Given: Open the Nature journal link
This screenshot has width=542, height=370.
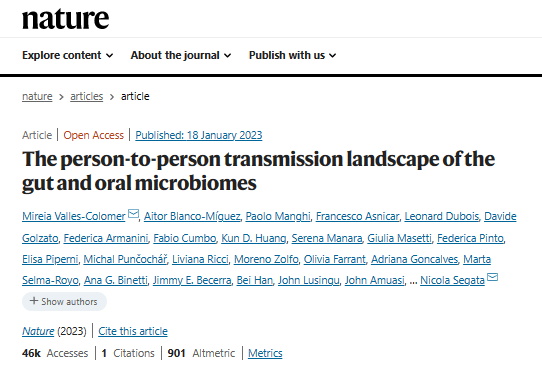Looking at the screenshot, I should point(38,331).
